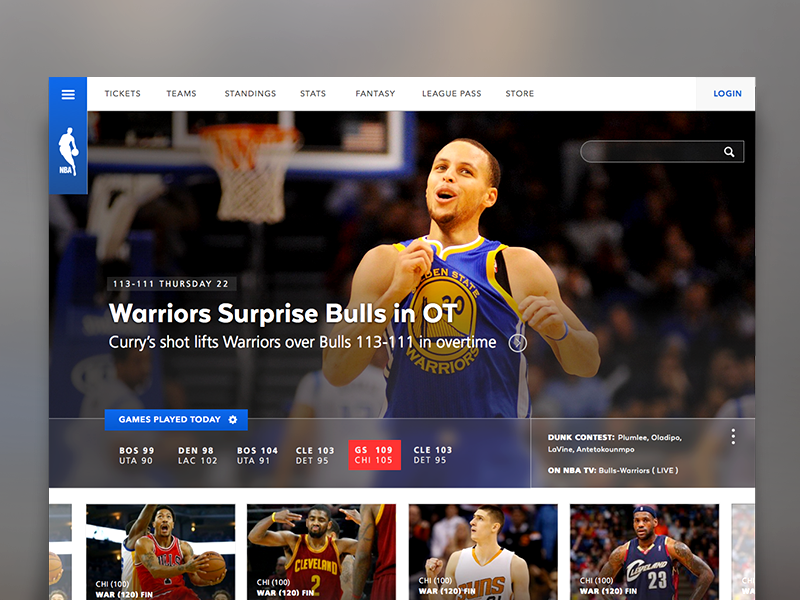Select the BOS 104 UTA 91 score
Image resolution: width=800 pixels, height=600 pixels.
257,456
